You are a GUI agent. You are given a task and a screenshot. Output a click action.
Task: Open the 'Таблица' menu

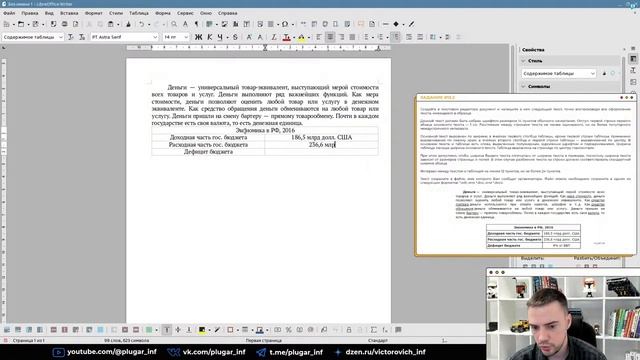[x=139, y=13]
